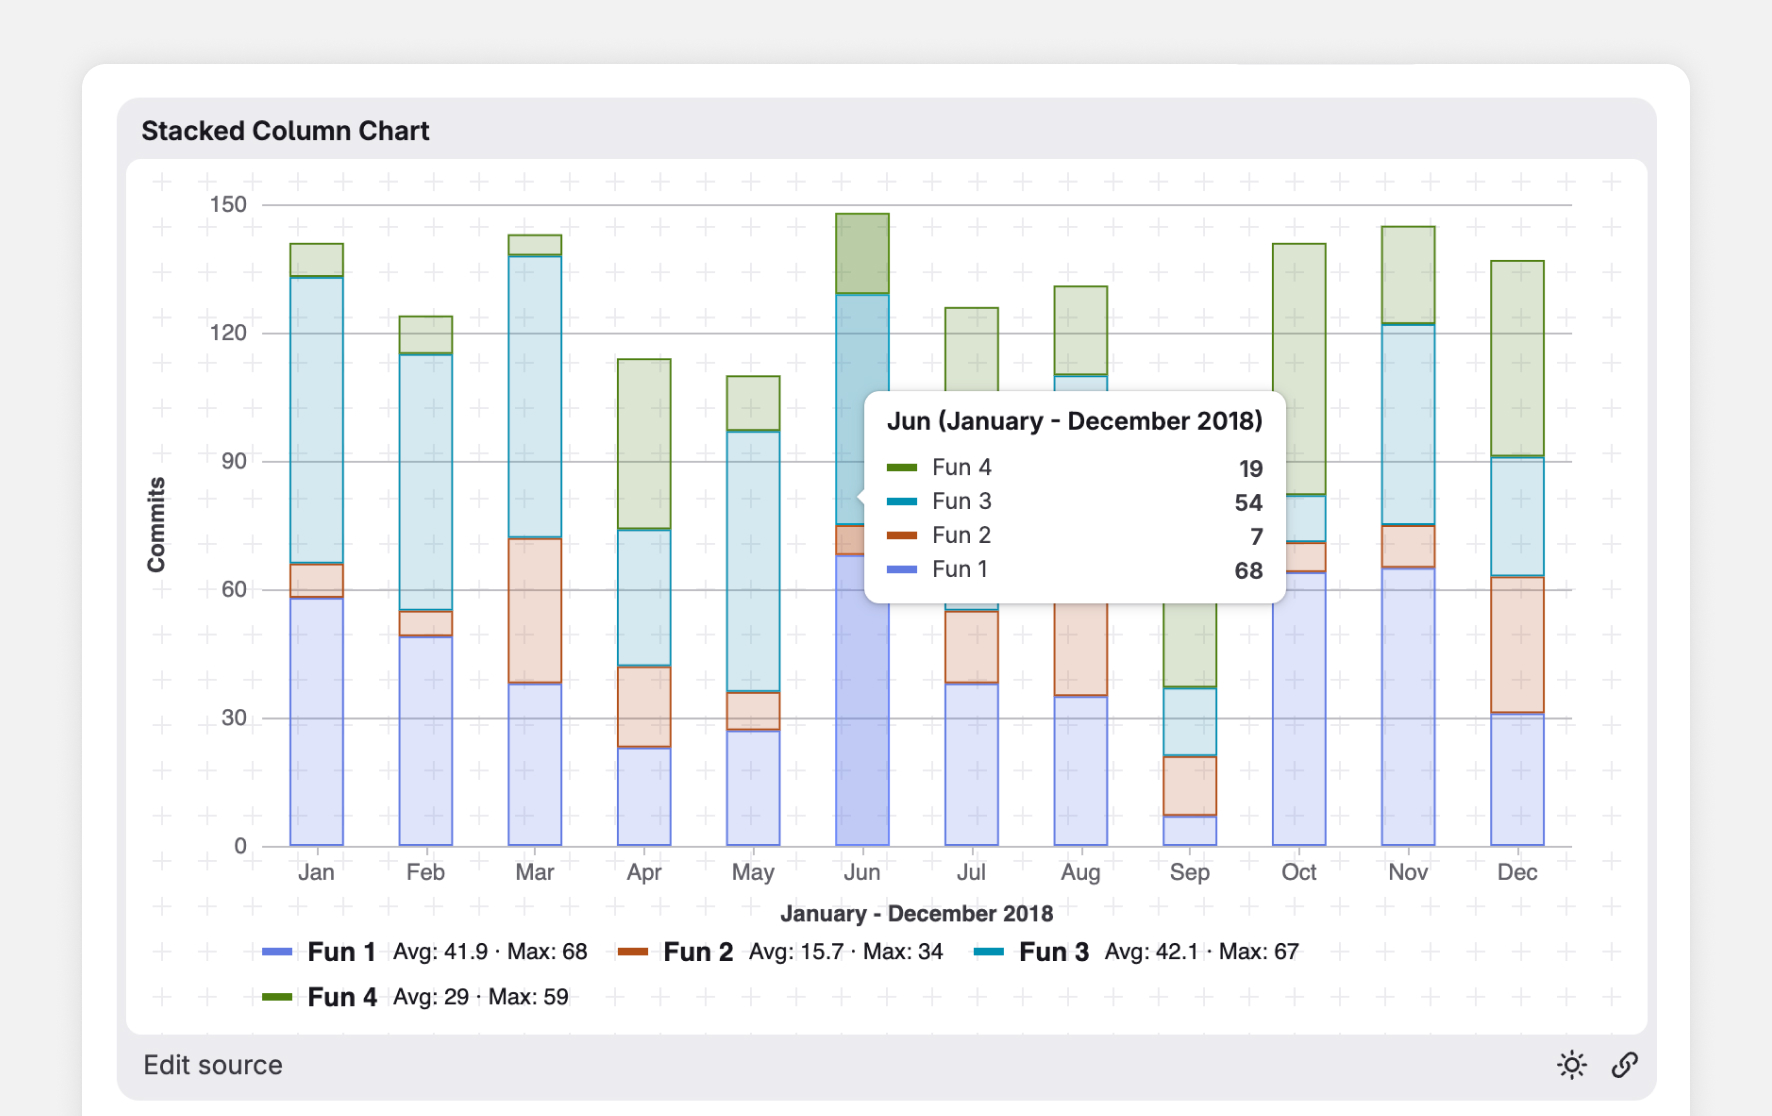The width and height of the screenshot is (1772, 1116).
Task: Click the 'January - December 2018' axis title
Action: 916,914
